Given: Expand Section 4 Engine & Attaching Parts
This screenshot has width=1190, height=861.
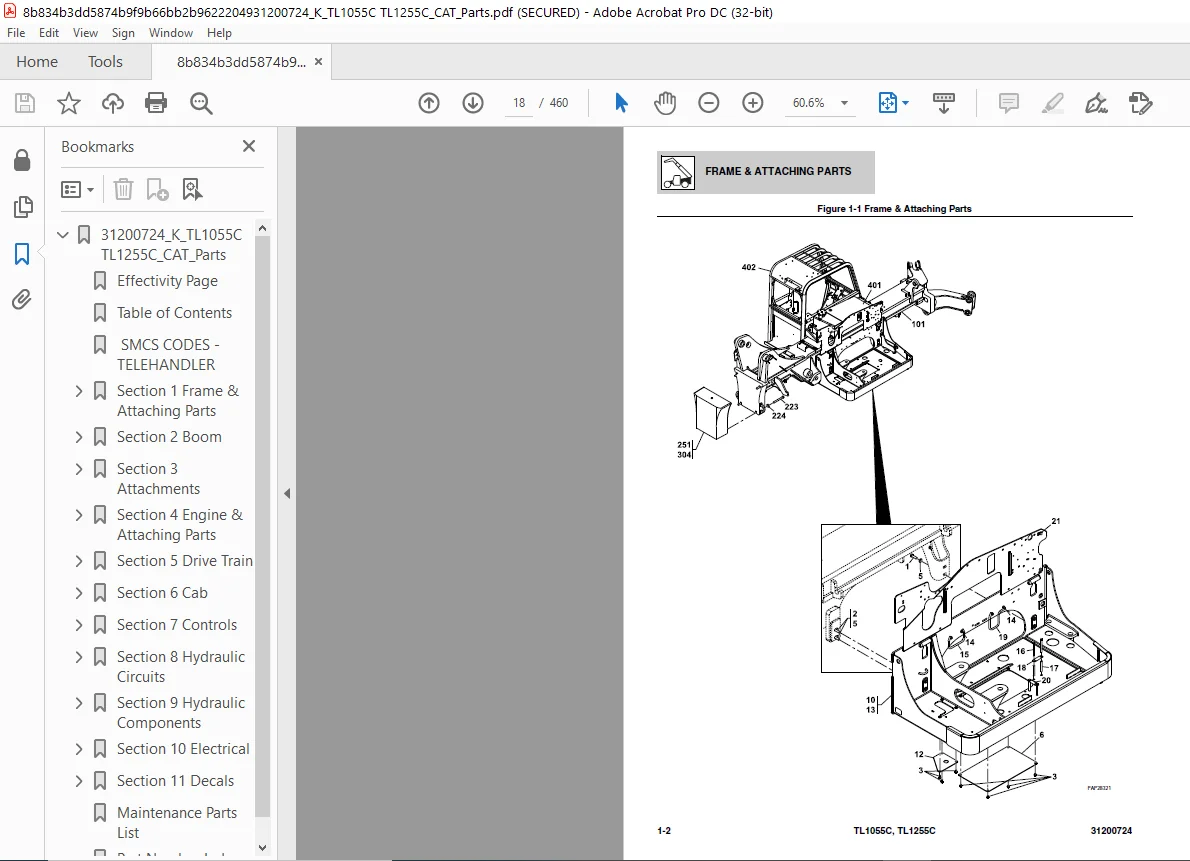Looking at the screenshot, I should [x=79, y=516].
